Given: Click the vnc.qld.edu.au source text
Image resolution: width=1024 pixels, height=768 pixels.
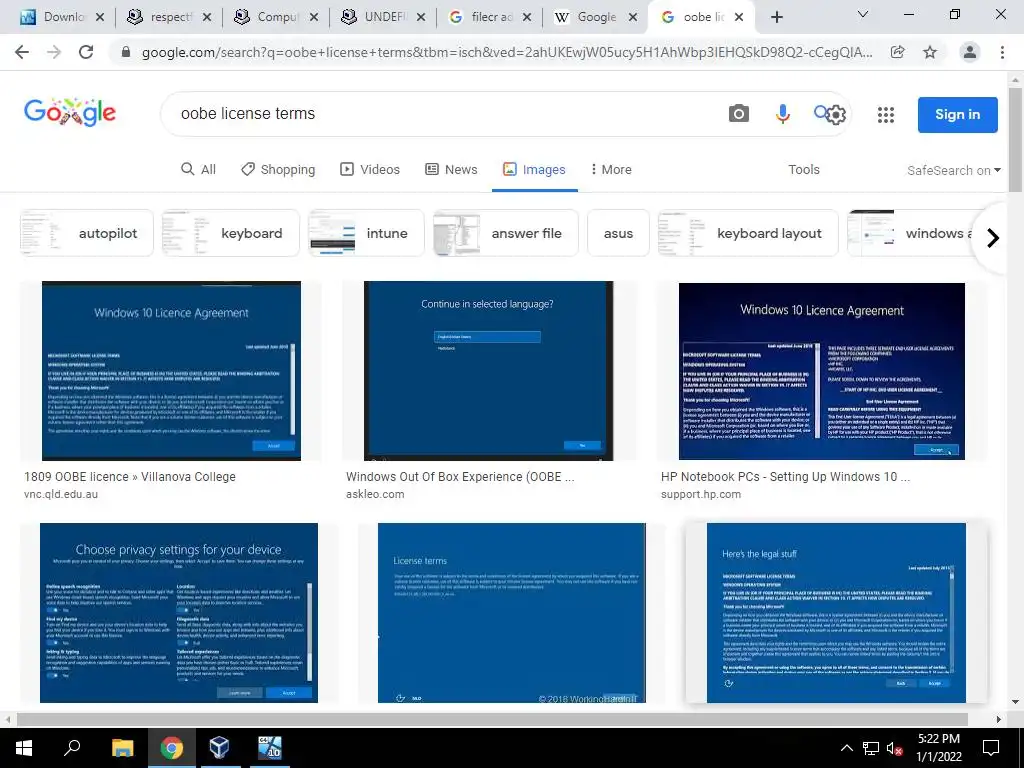Looking at the screenshot, I should (x=61, y=494).
